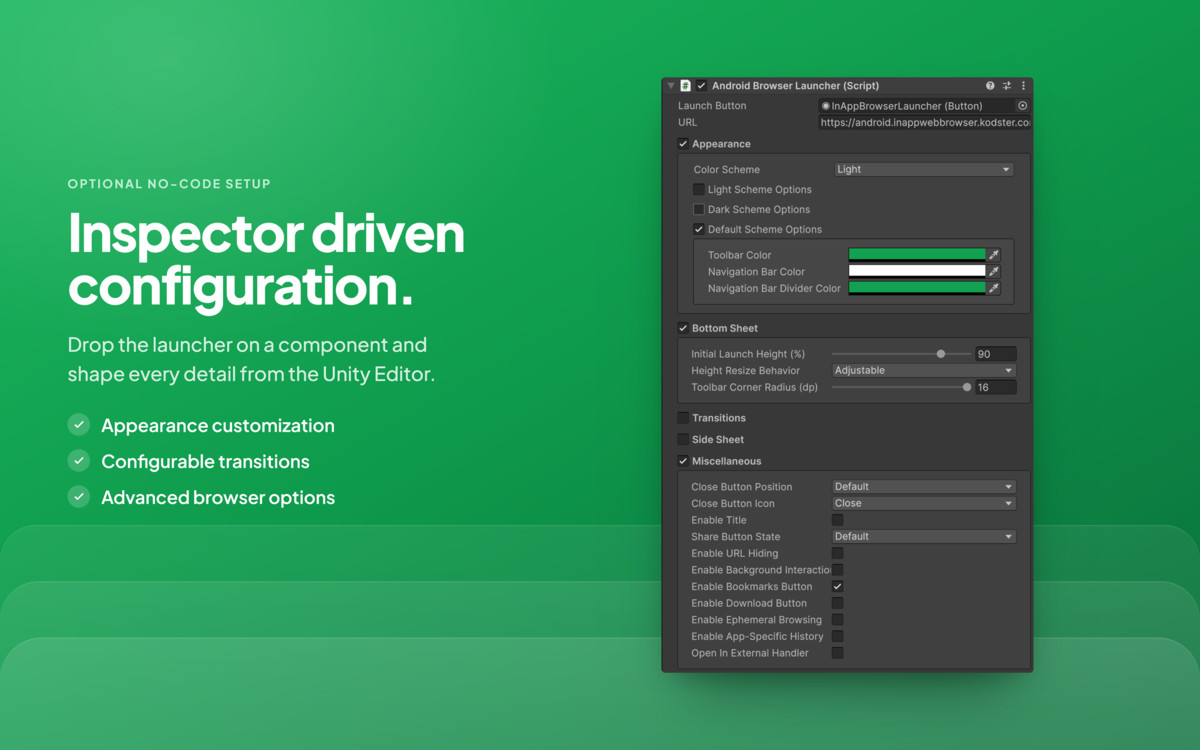Click the Toolbar Corner Radius slider handle
1200x750 pixels.
967,387
